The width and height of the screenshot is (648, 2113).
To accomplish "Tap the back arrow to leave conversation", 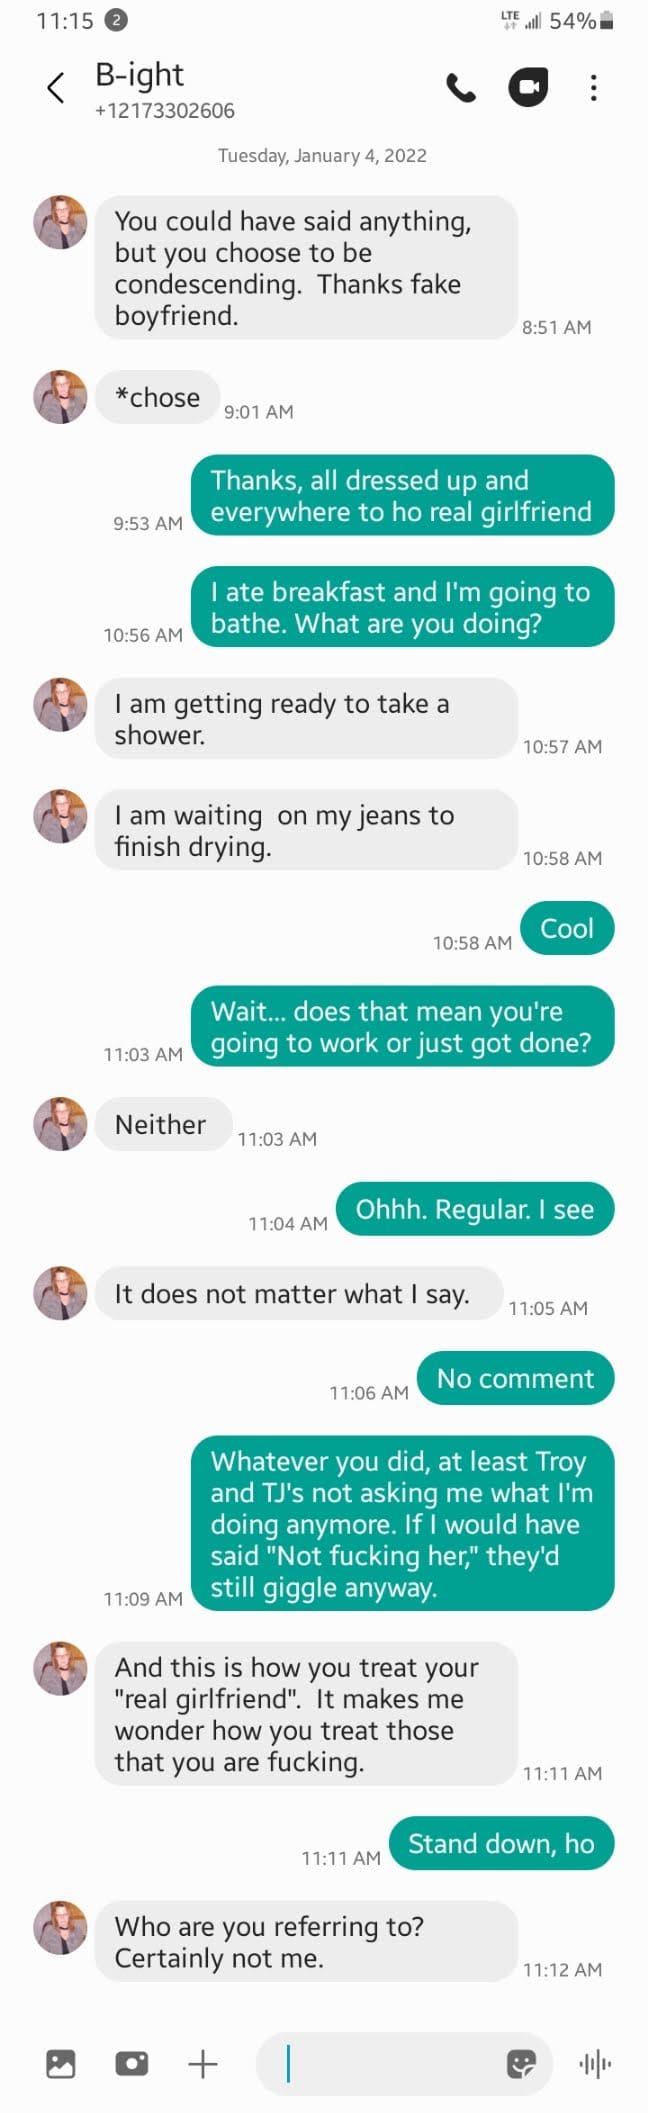I will click(x=56, y=88).
